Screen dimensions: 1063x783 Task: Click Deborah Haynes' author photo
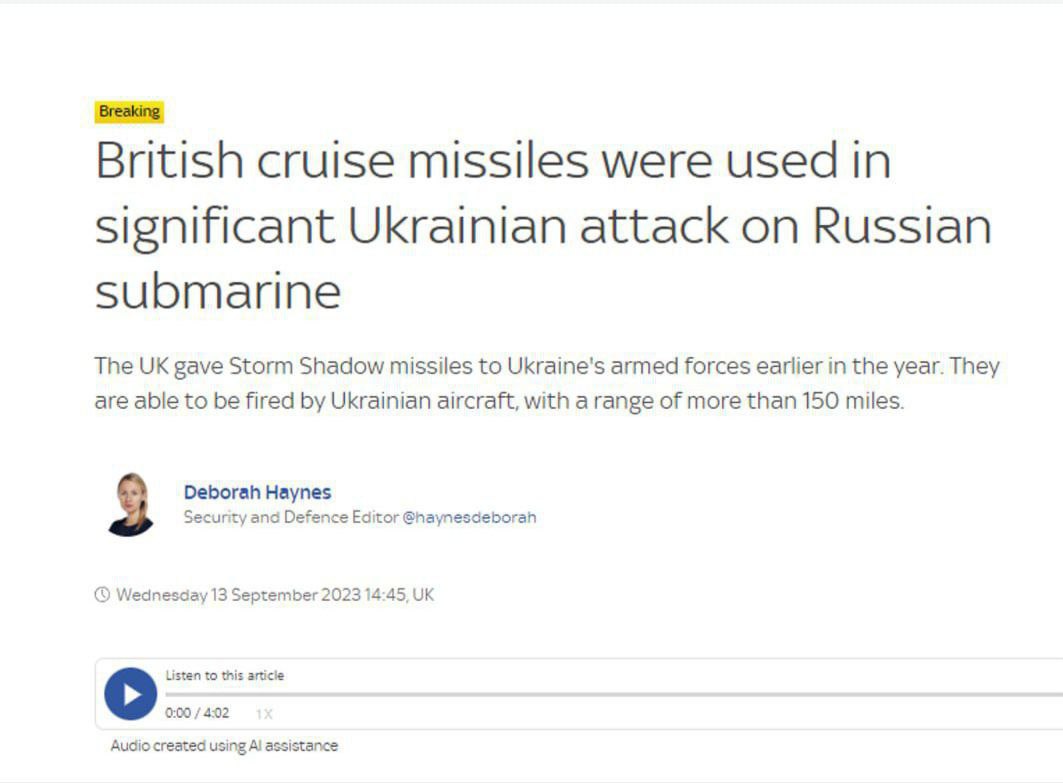(130, 504)
